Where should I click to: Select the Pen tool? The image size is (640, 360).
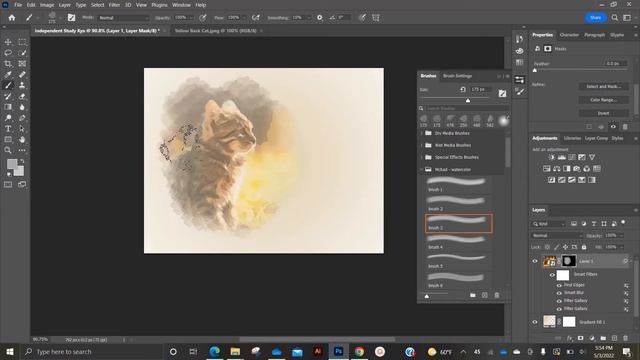22,118
